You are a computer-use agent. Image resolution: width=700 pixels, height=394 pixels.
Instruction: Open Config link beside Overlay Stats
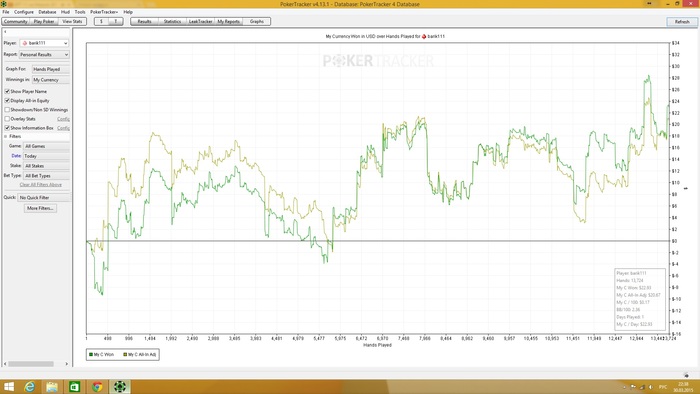(63, 119)
